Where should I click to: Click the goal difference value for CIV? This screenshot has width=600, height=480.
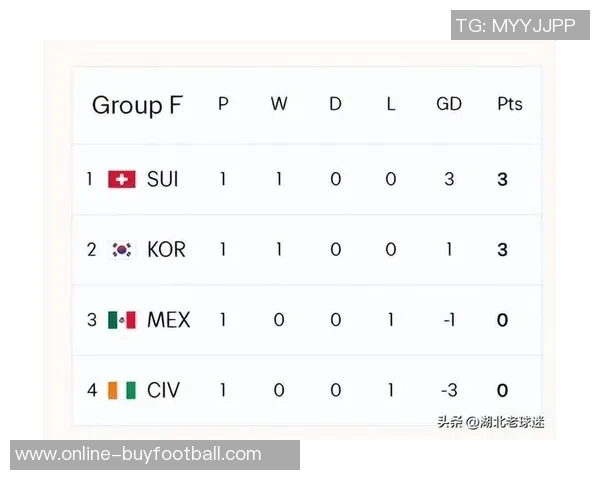click(448, 390)
